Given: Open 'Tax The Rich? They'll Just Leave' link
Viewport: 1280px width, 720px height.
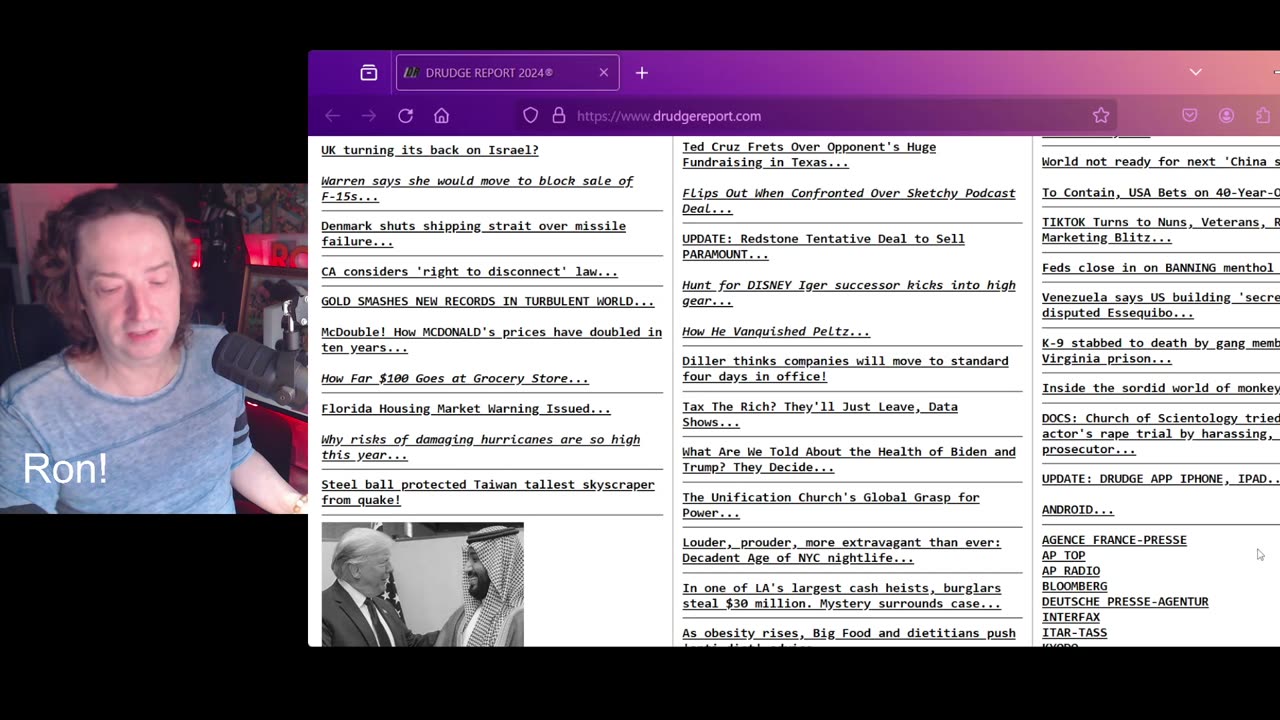Looking at the screenshot, I should click(820, 414).
